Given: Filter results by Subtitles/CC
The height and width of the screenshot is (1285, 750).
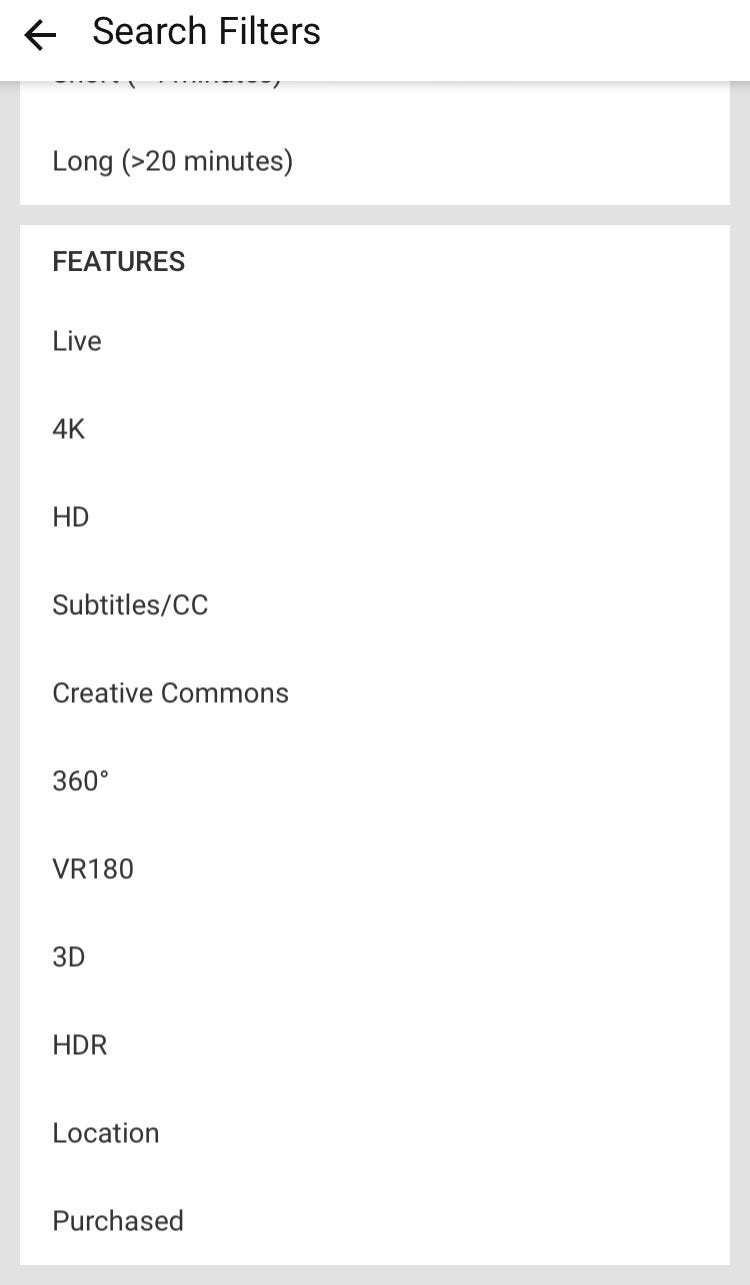Looking at the screenshot, I should point(374,605).
